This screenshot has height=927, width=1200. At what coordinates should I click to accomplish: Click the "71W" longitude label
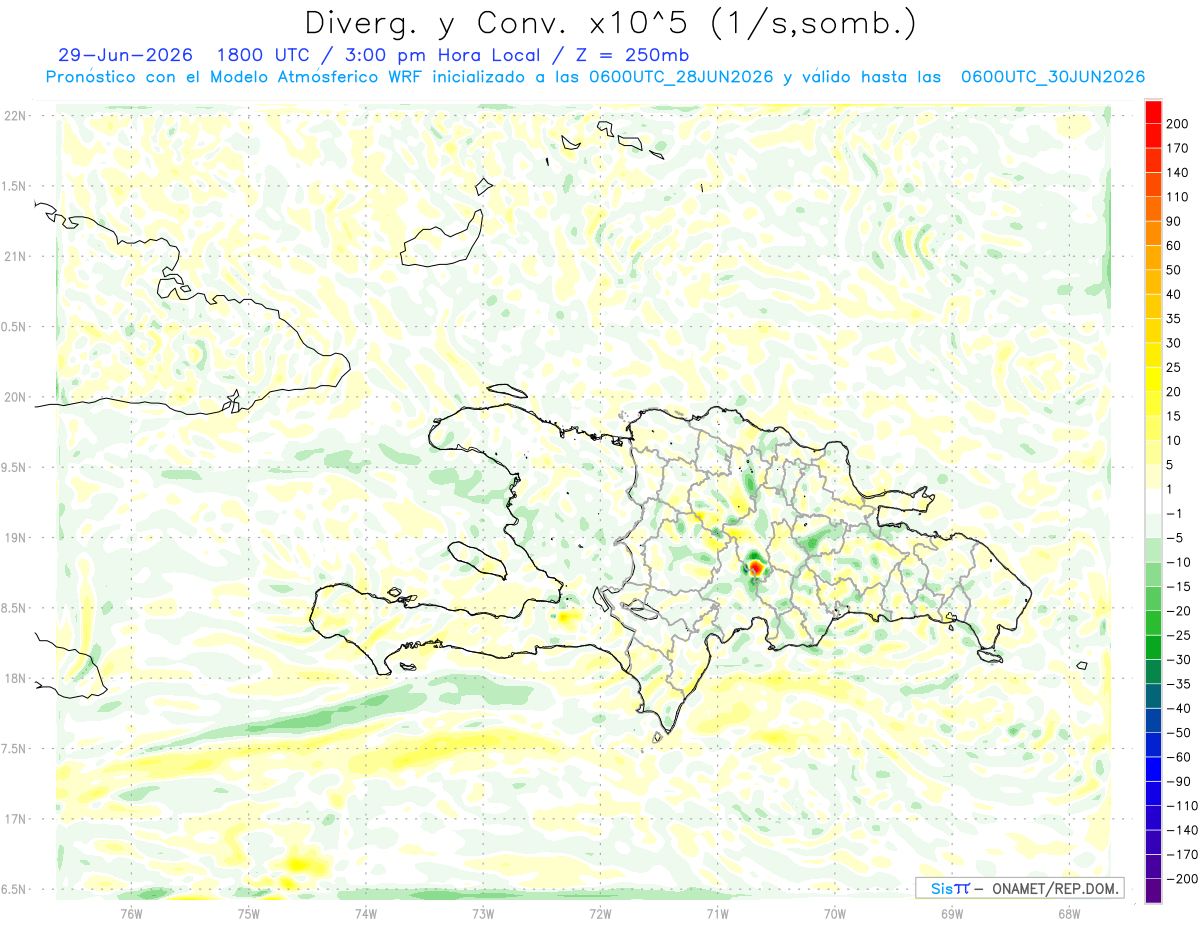[x=717, y=914]
